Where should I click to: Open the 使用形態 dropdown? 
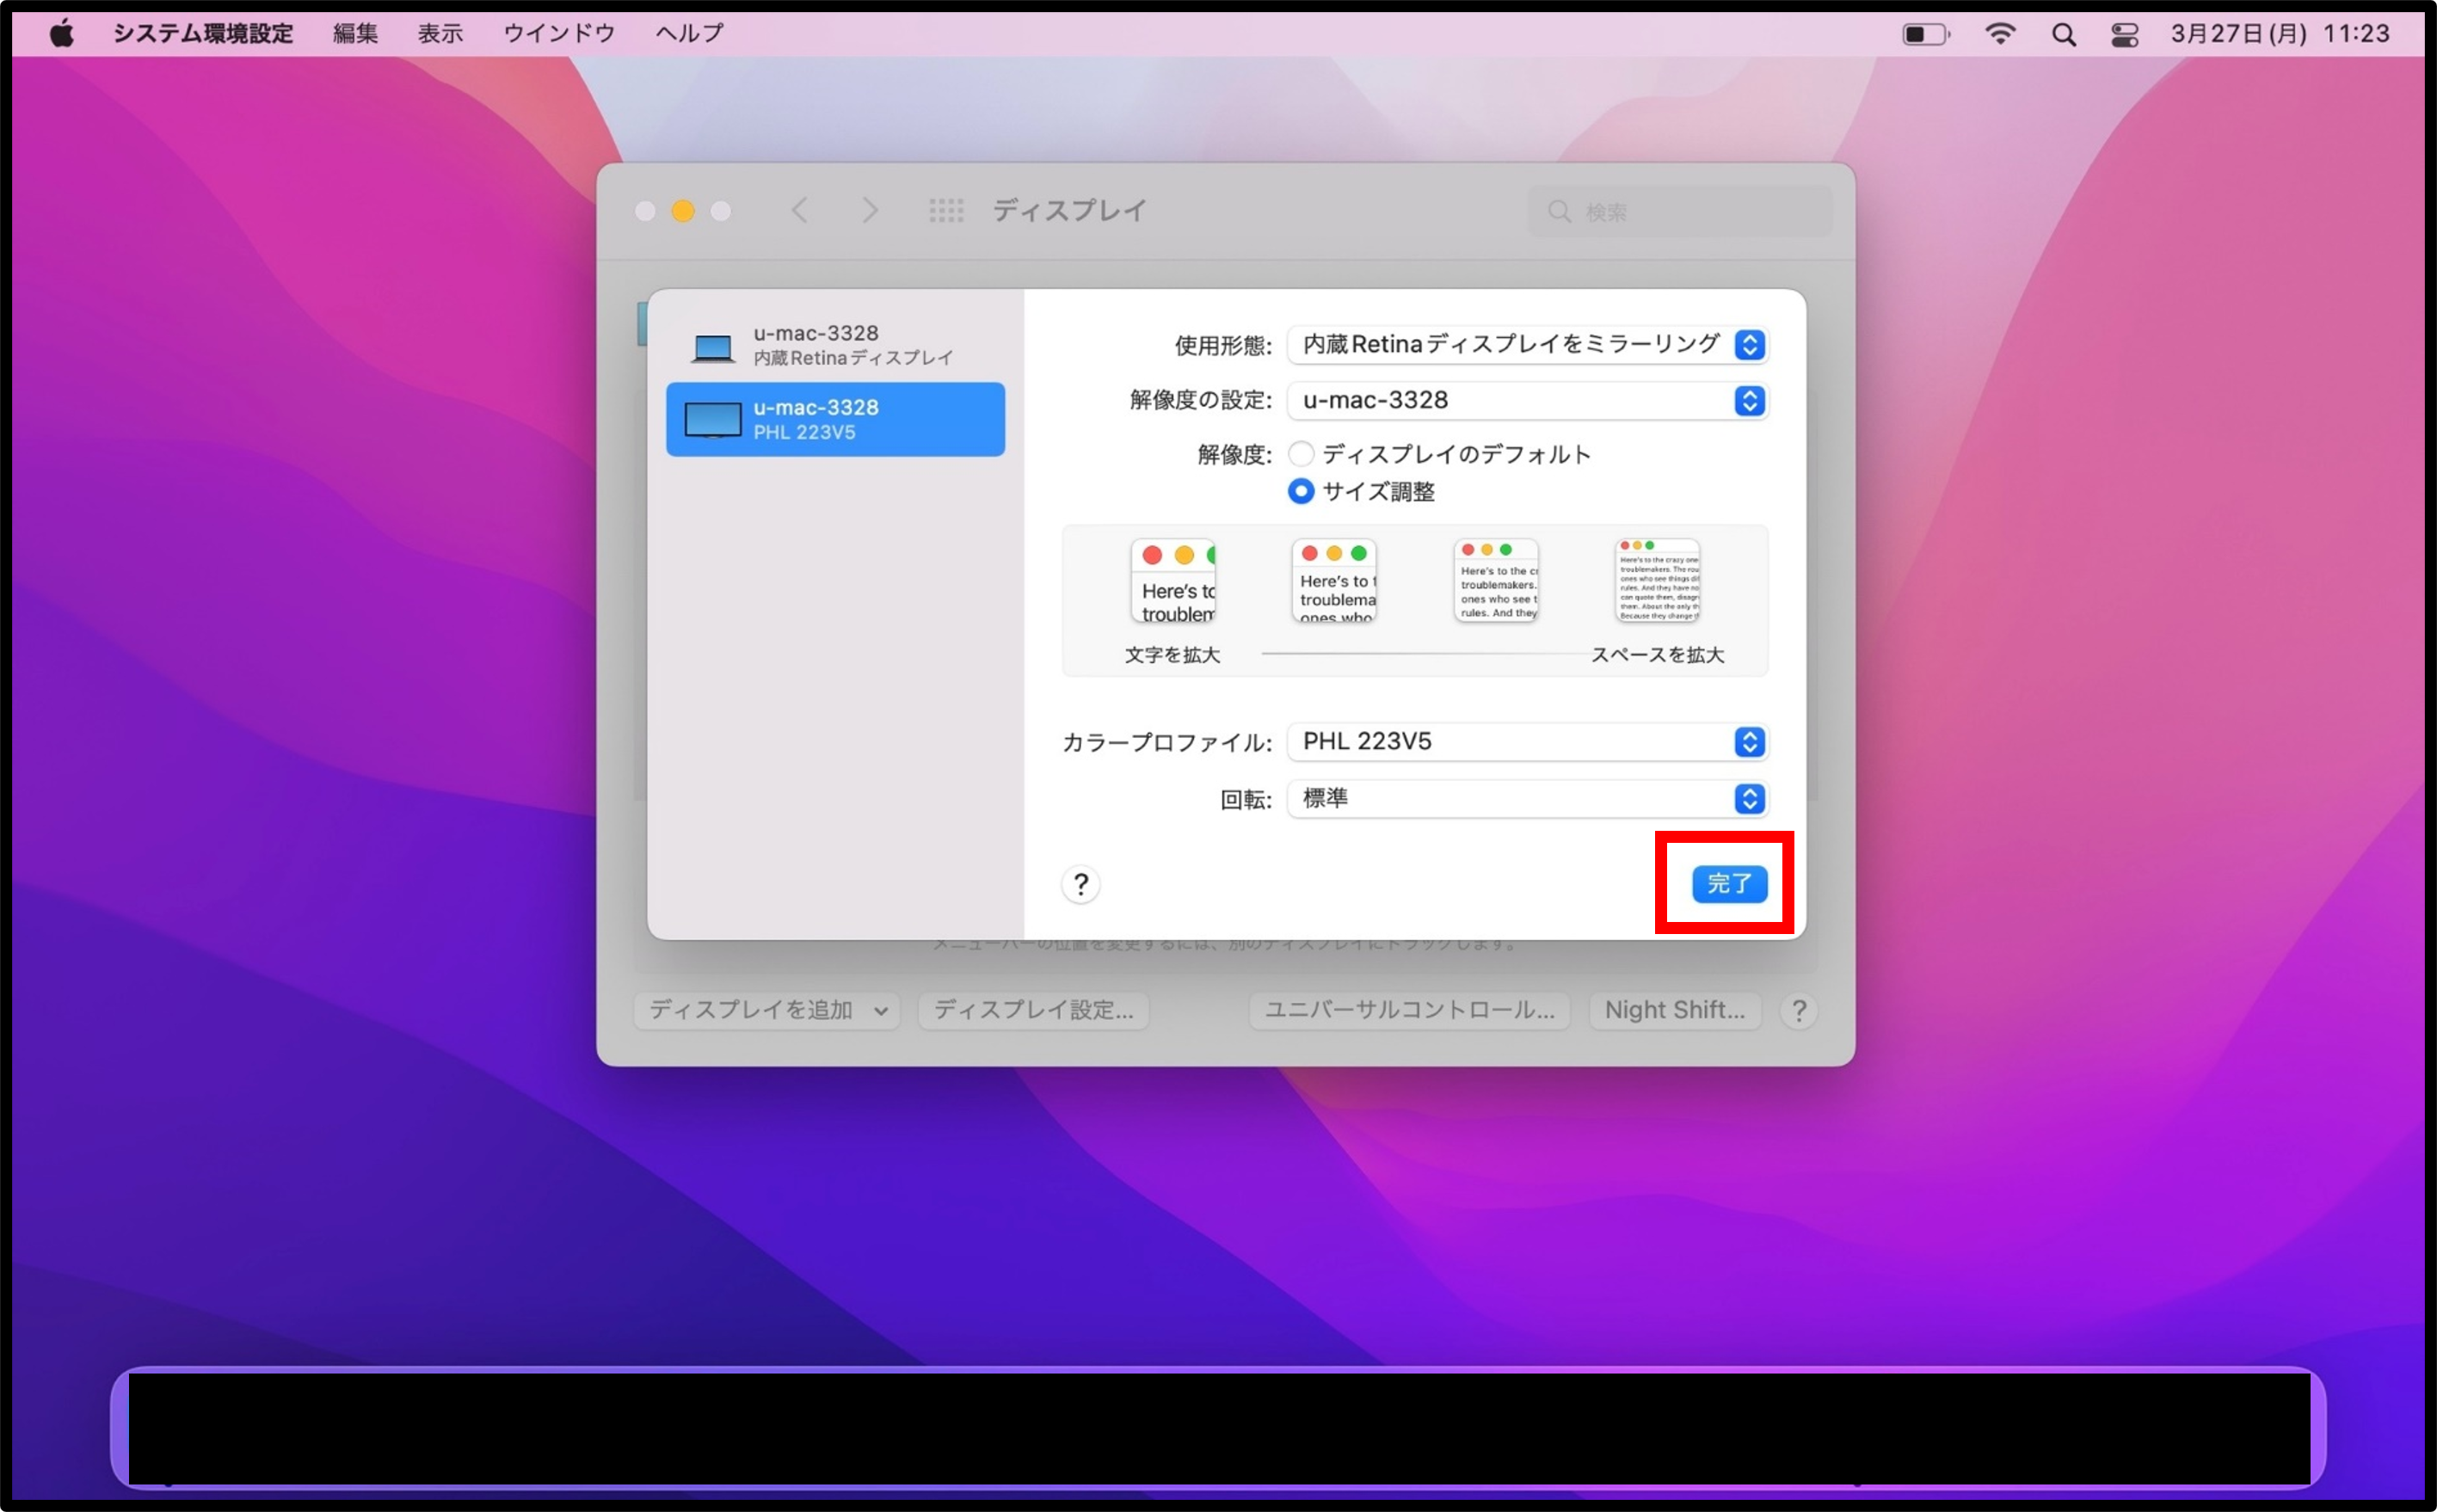coord(1527,344)
